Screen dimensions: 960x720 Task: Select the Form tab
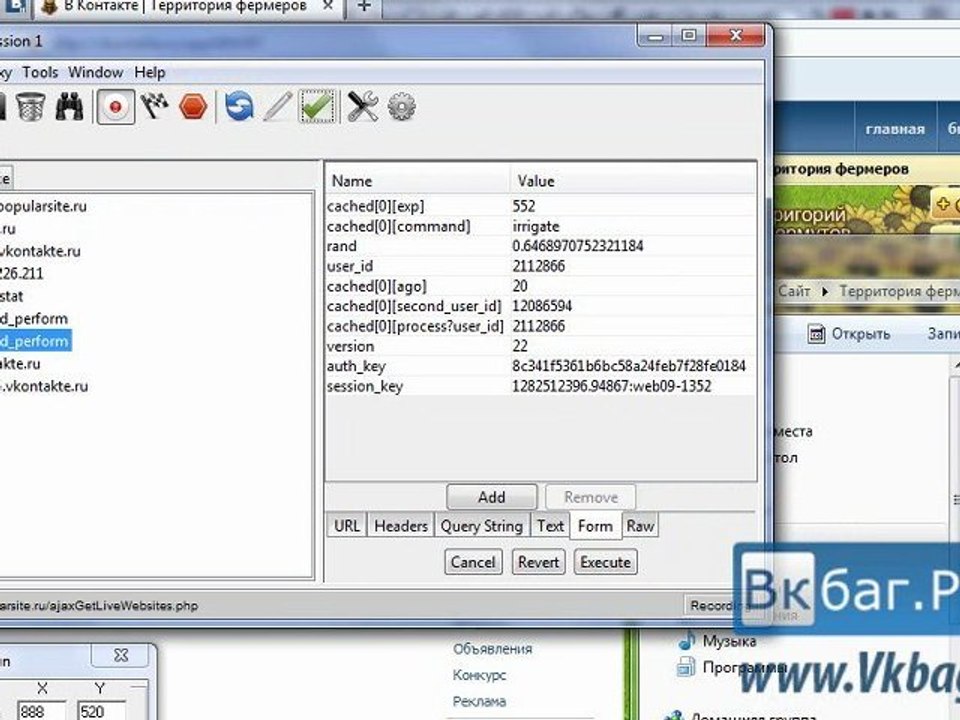[x=595, y=526]
